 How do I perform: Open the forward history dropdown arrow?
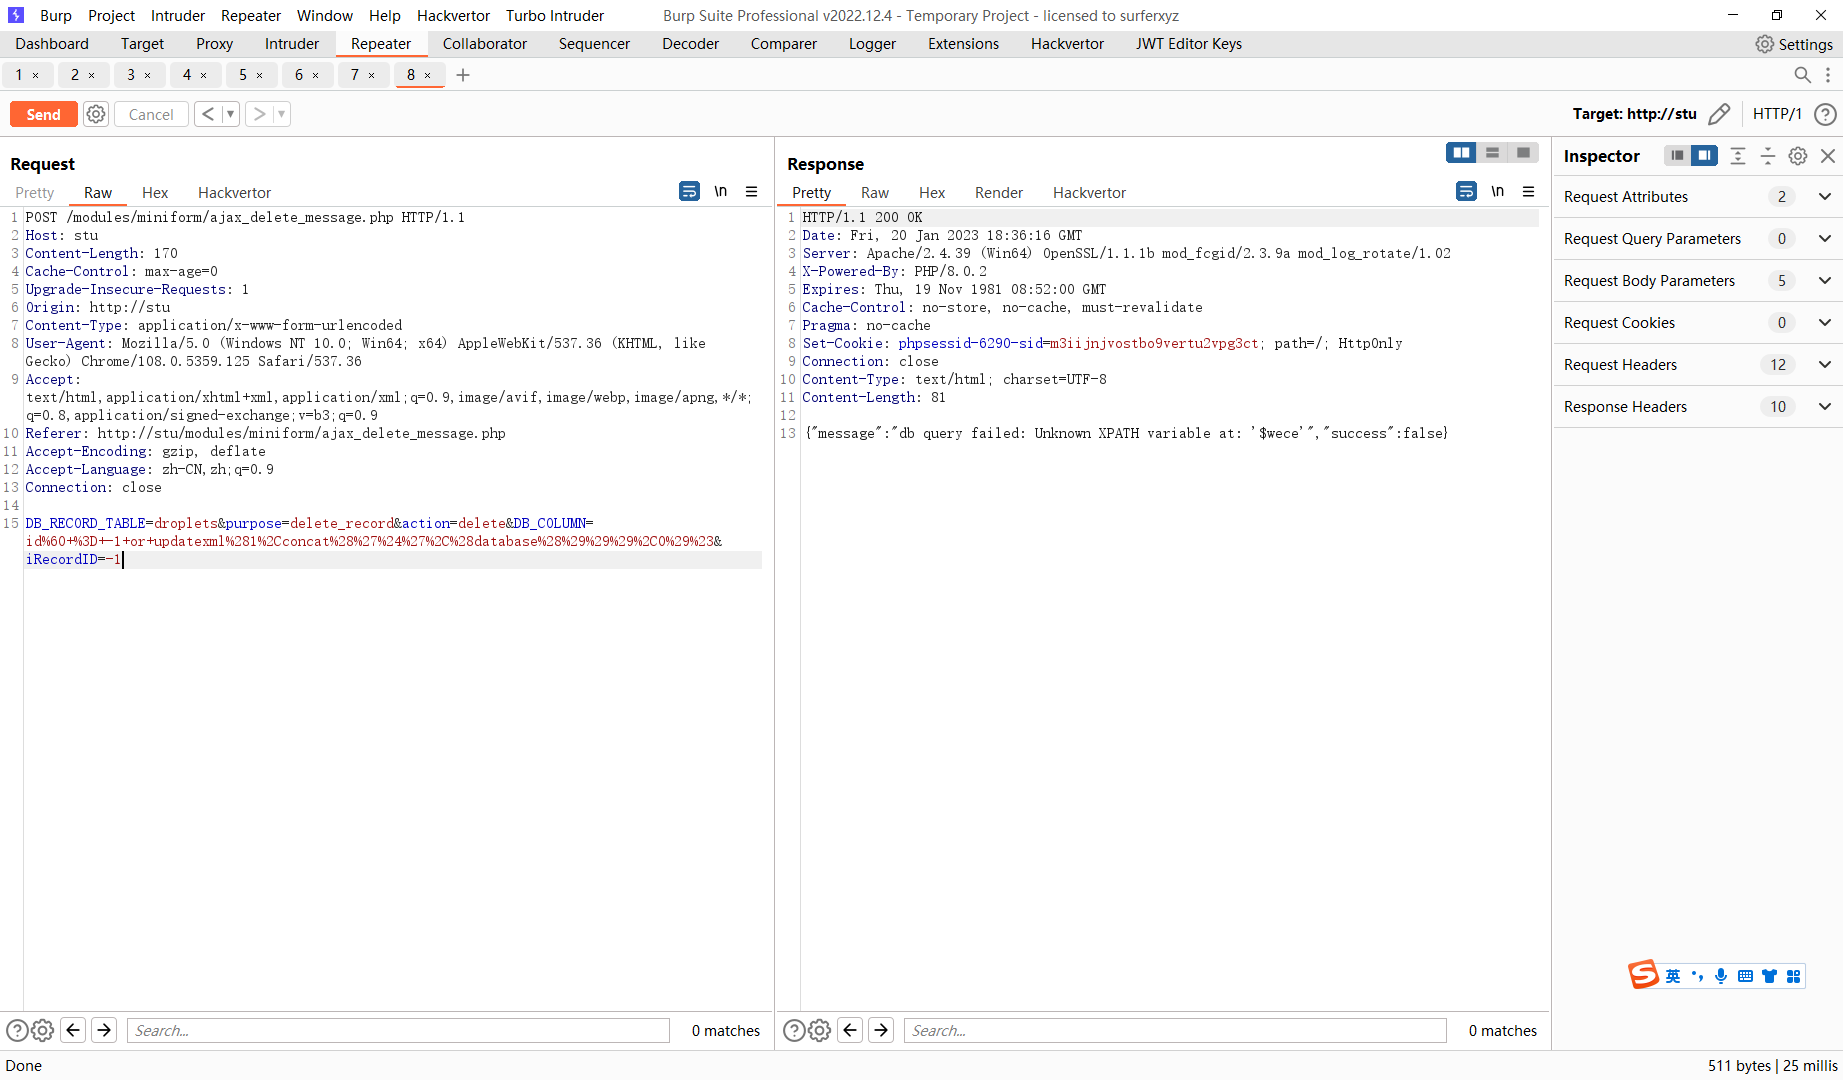(282, 114)
